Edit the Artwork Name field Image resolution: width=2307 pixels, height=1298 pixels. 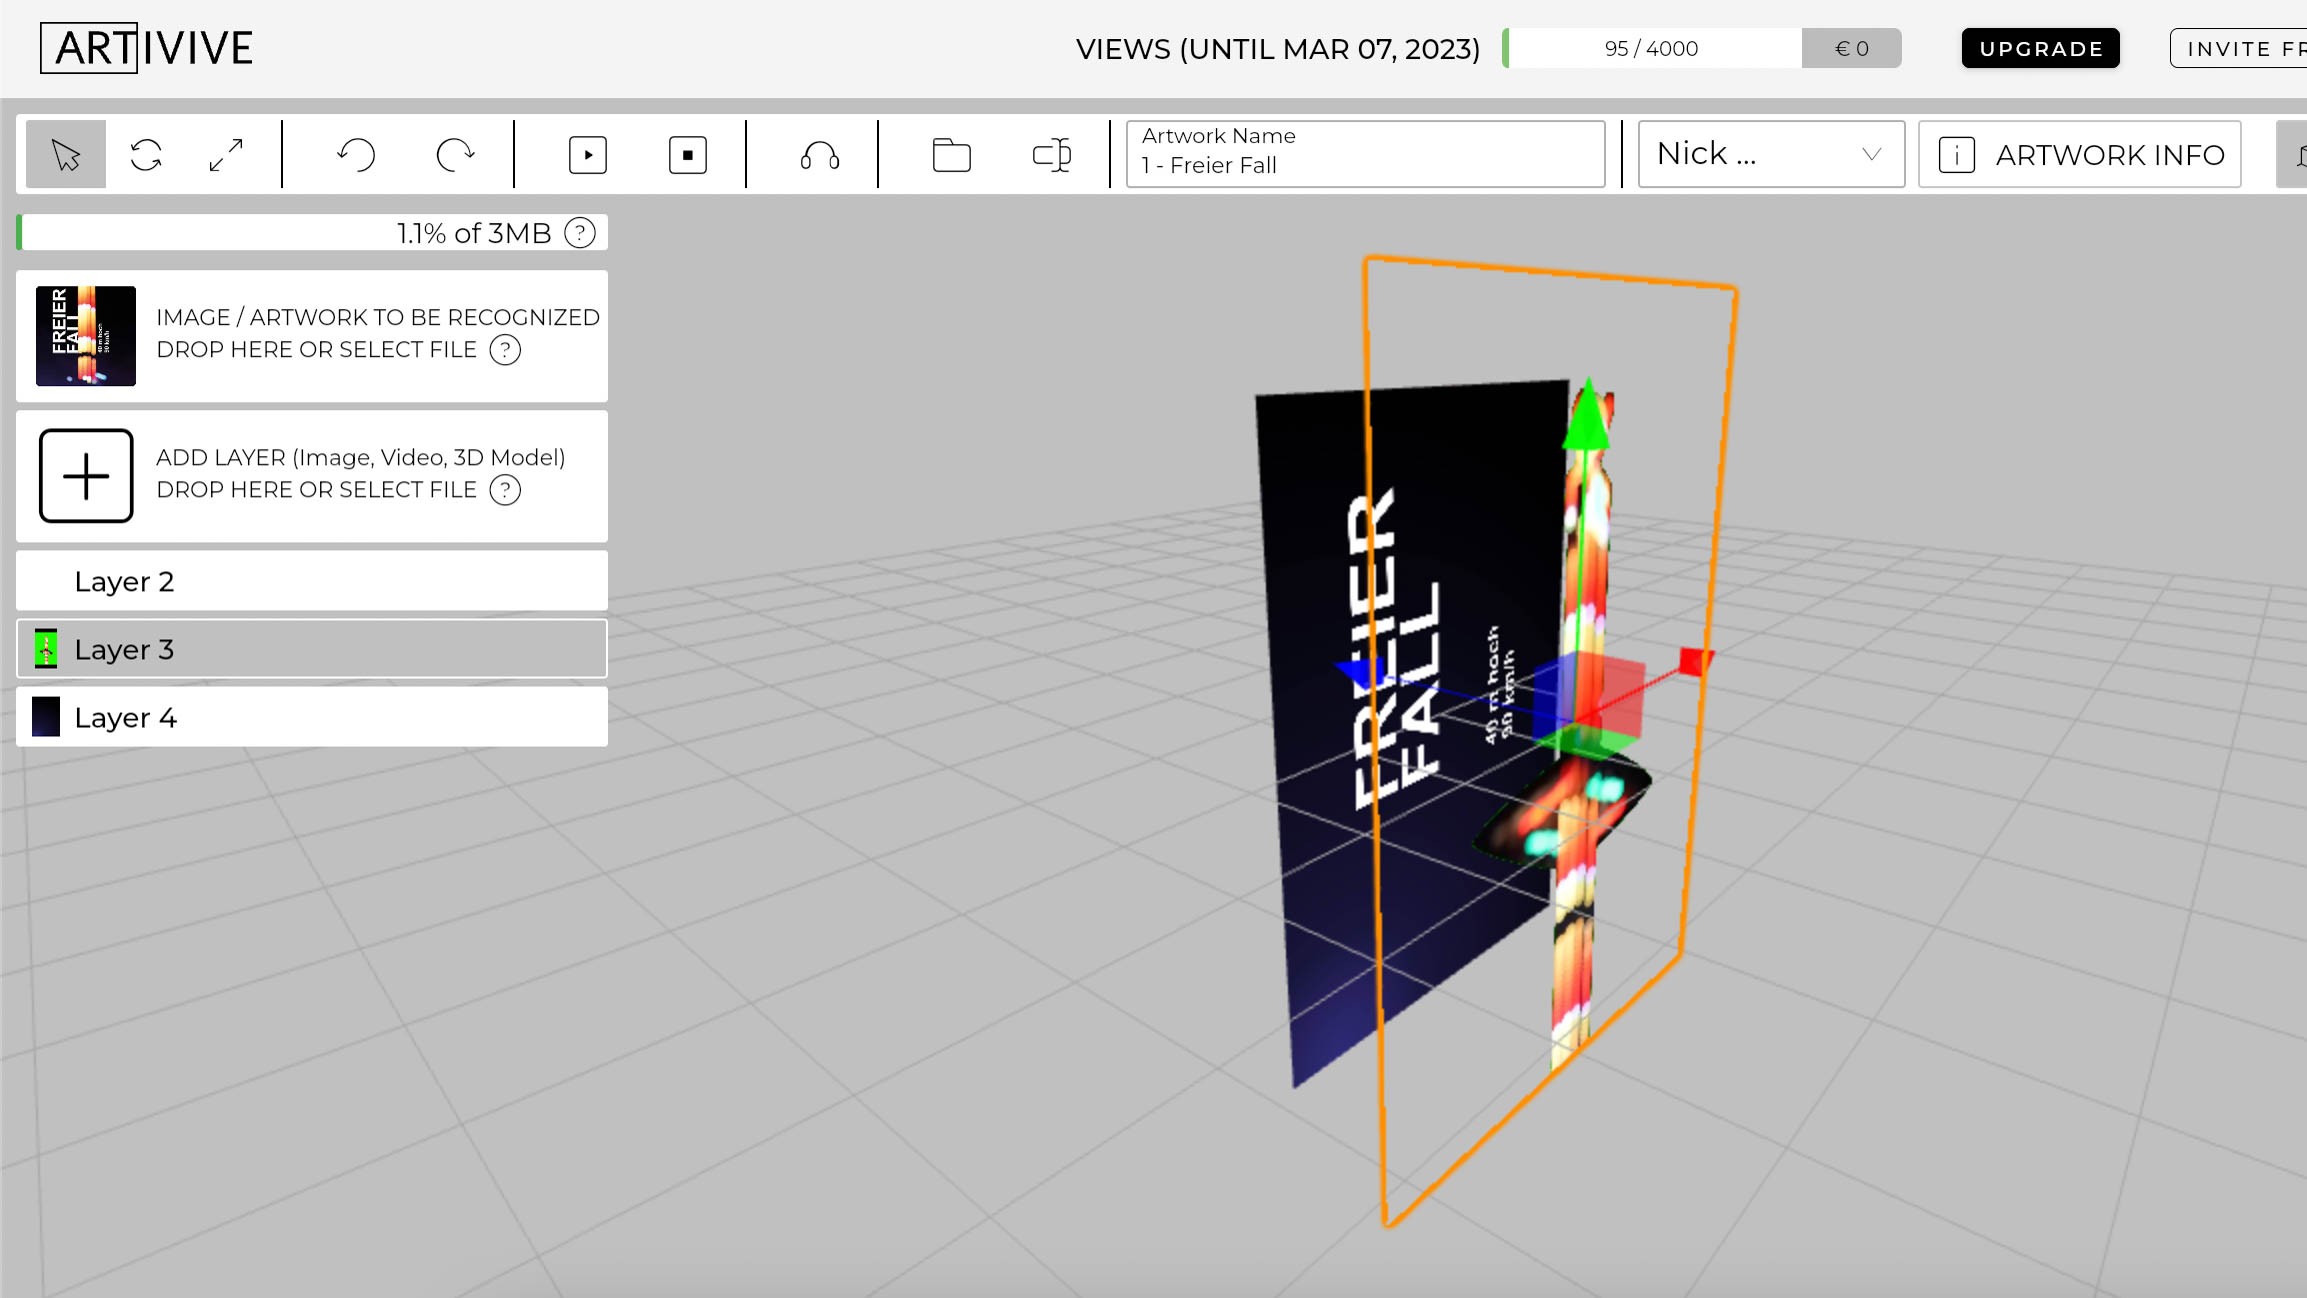tap(1366, 154)
